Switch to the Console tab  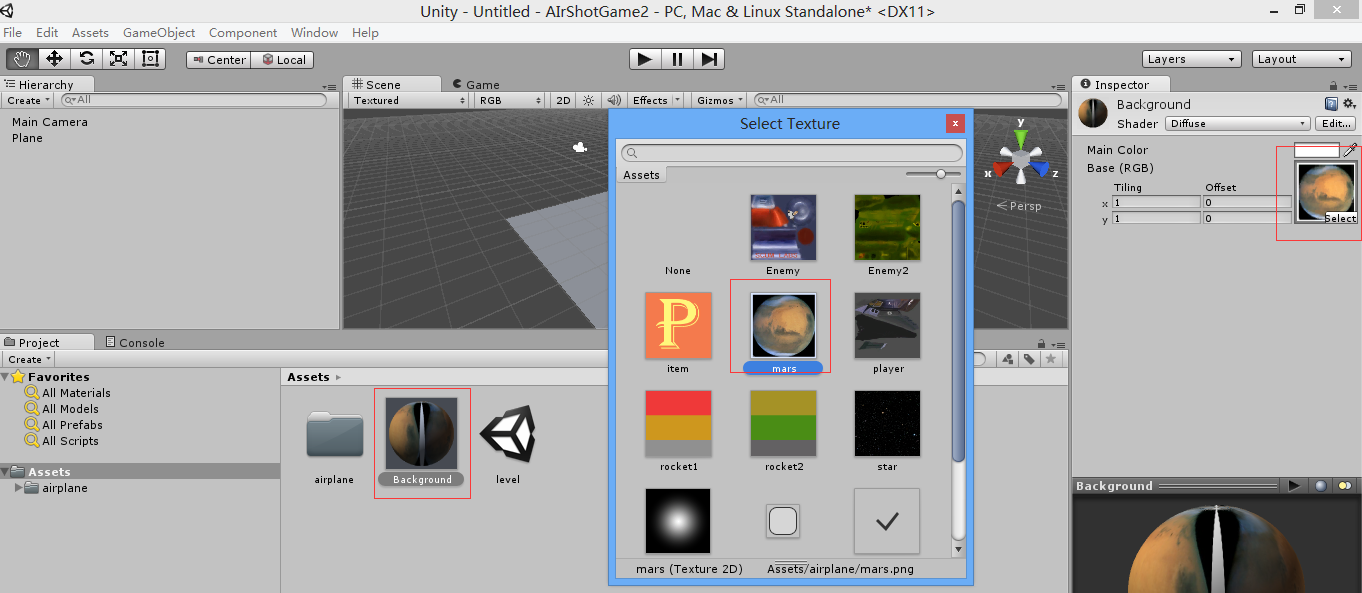(x=135, y=342)
